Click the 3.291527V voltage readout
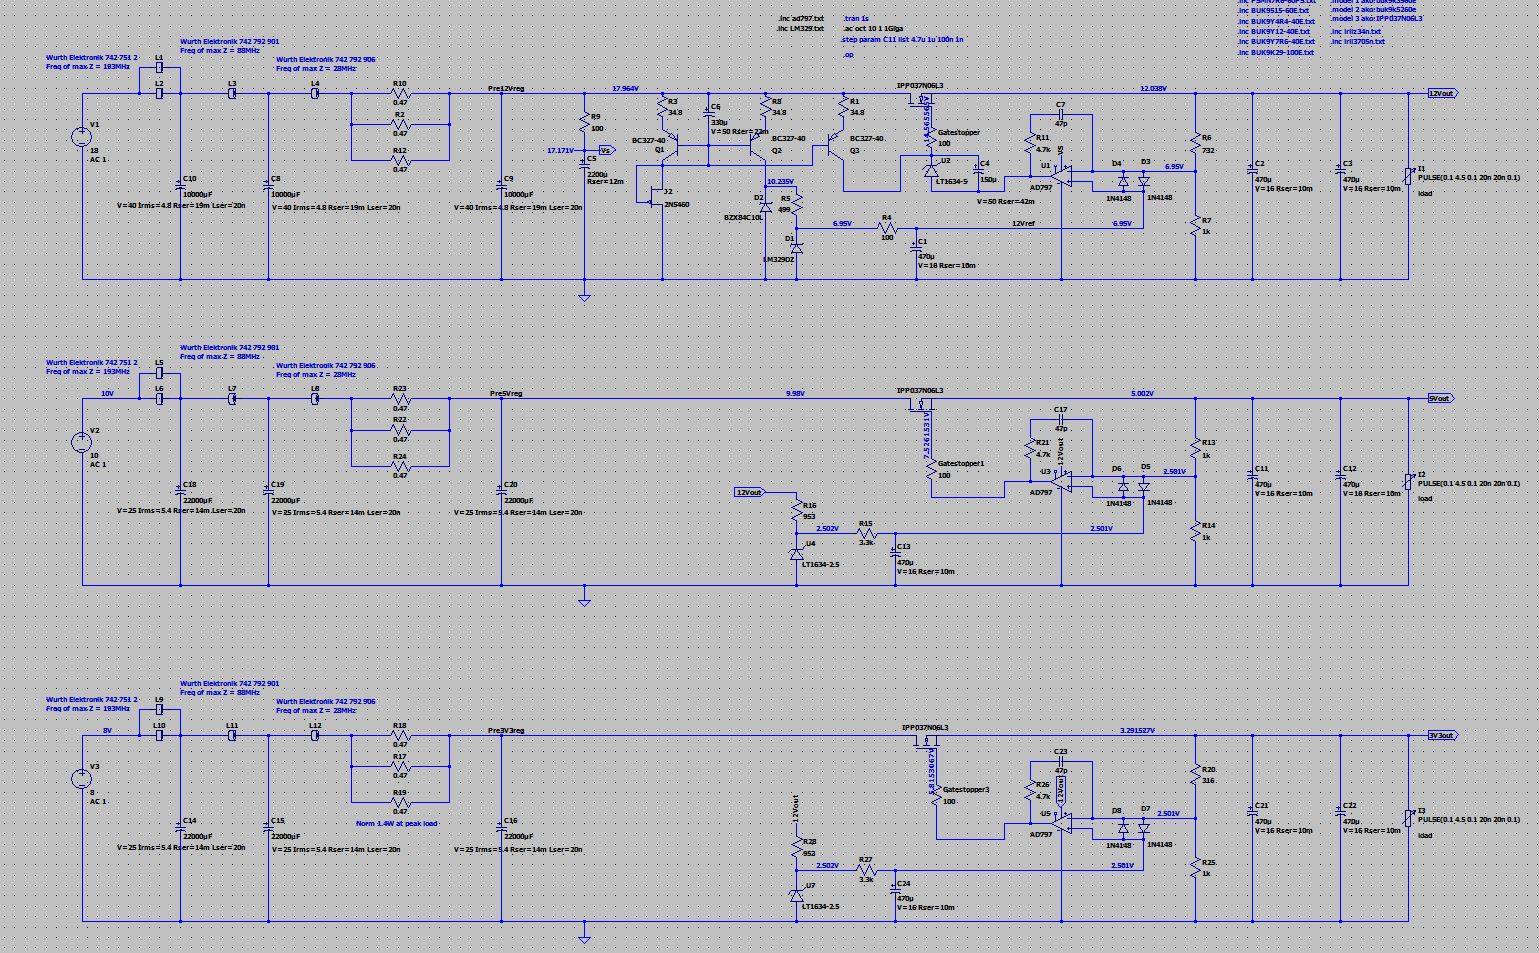The width and height of the screenshot is (1539, 953). point(1137,731)
